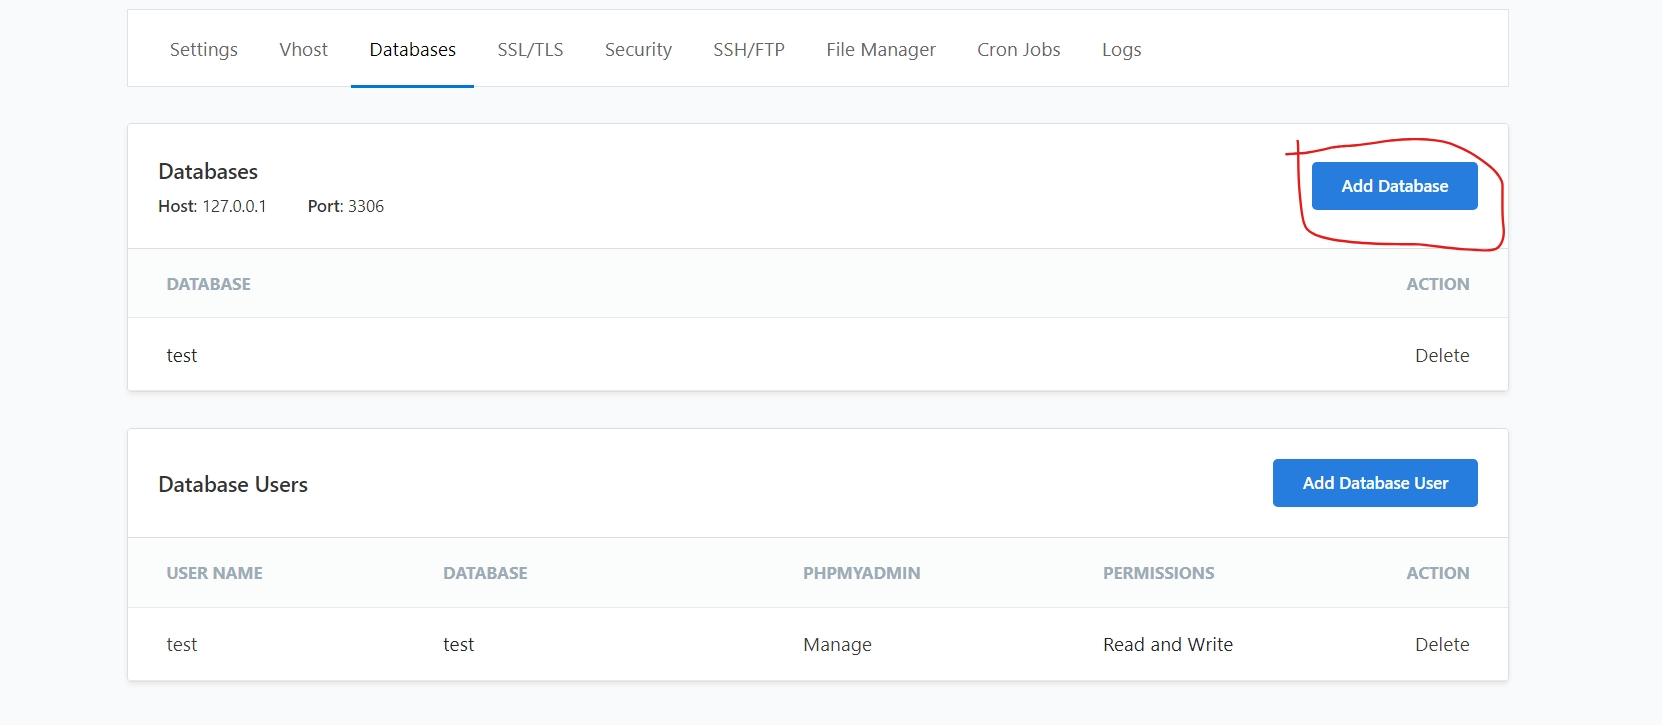Click the Read and Write permissions value
1662x725 pixels.
[1168, 644]
